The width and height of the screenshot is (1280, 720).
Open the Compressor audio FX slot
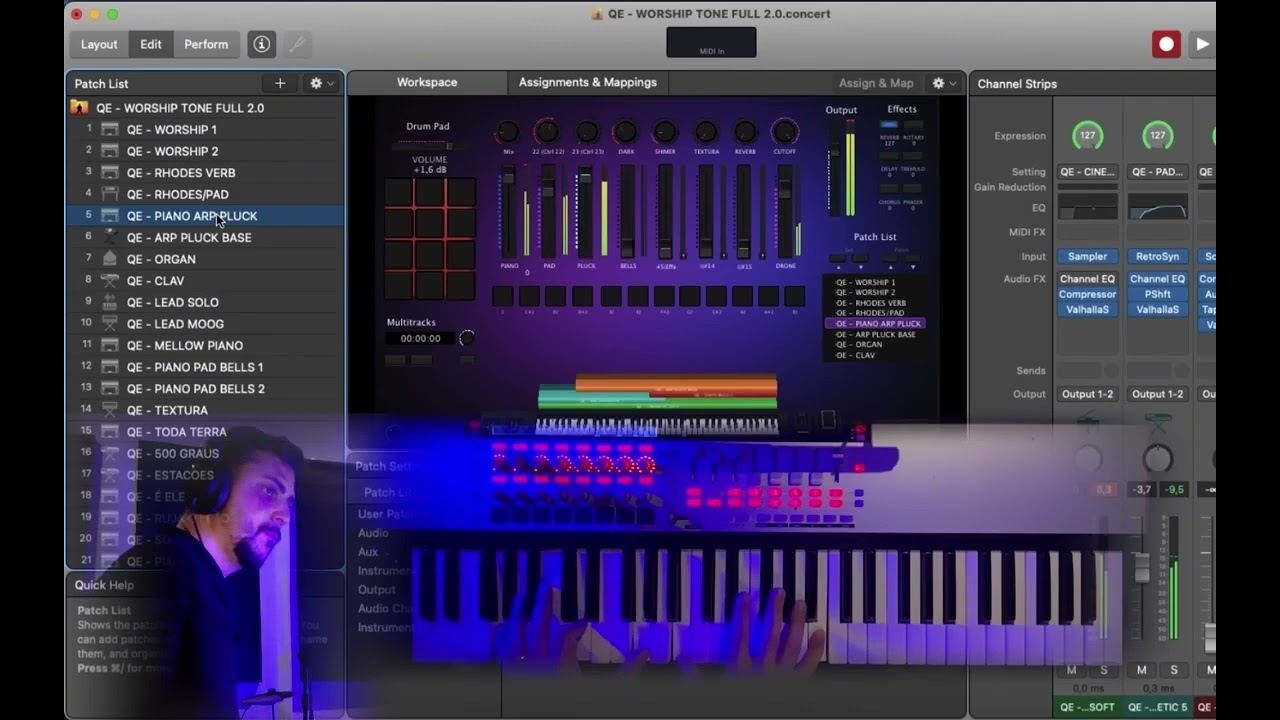(x=1087, y=295)
